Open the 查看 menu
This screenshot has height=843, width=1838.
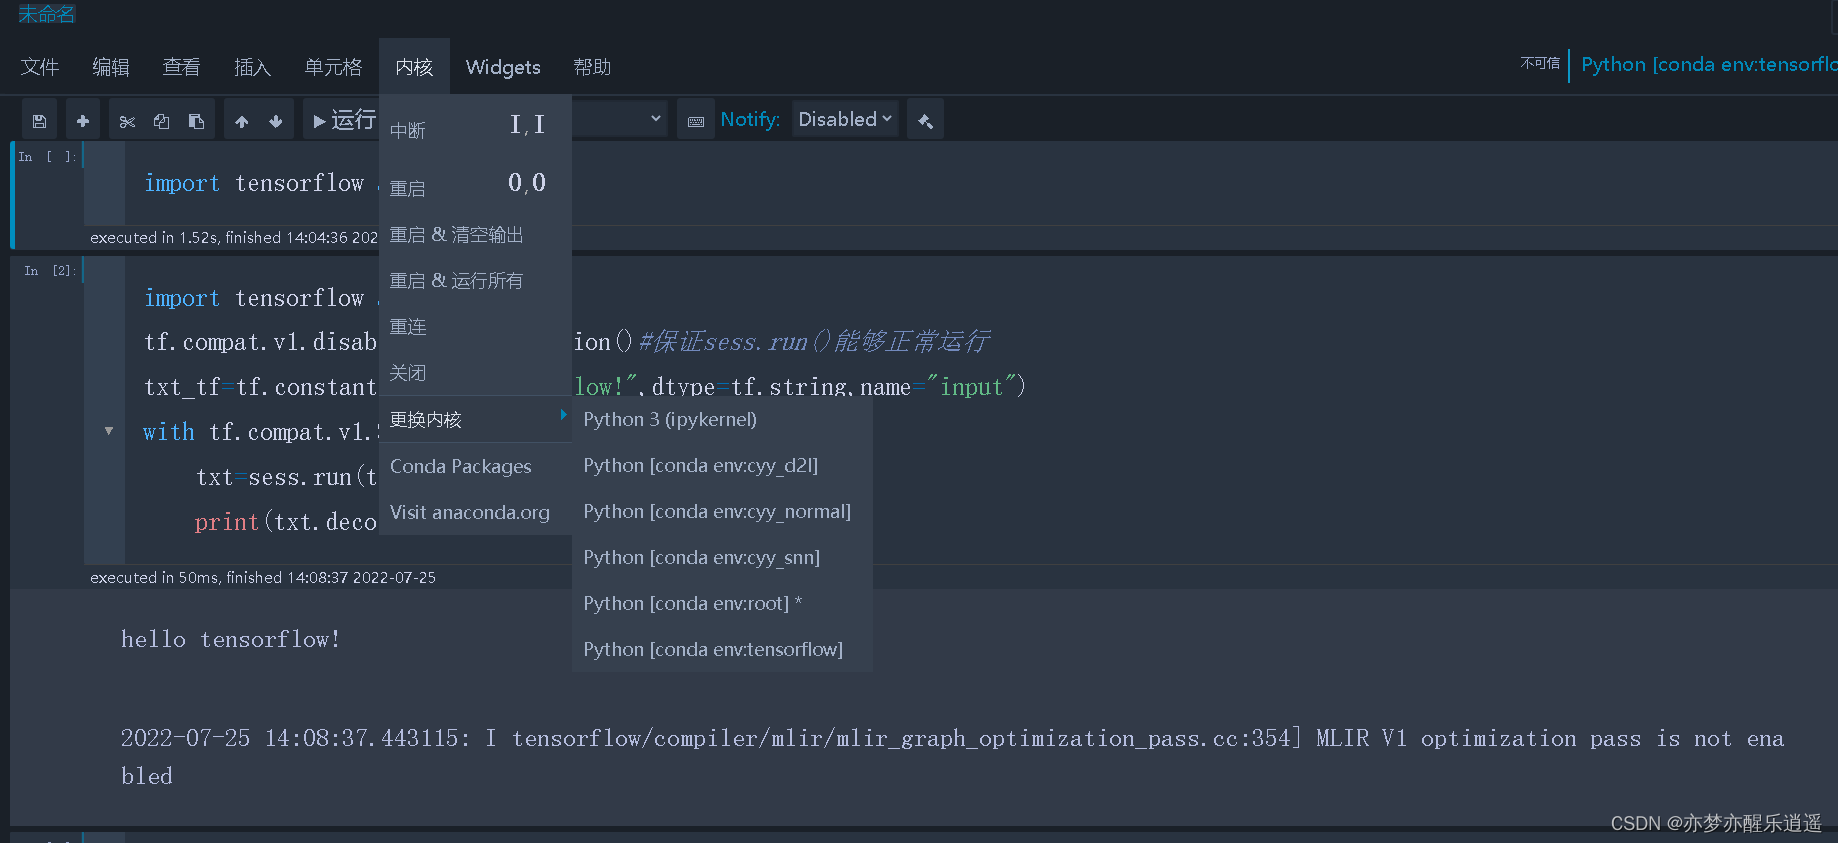point(182,67)
